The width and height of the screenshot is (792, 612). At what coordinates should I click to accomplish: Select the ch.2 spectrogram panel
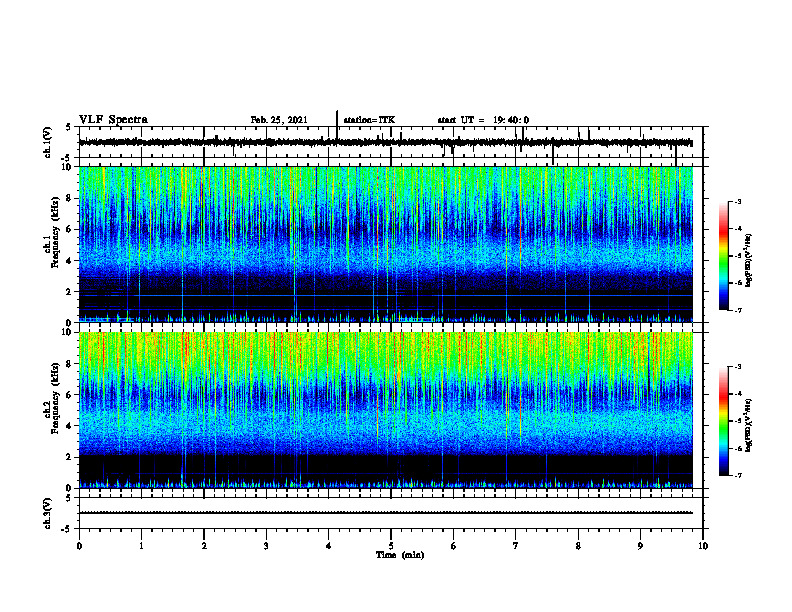(386, 410)
